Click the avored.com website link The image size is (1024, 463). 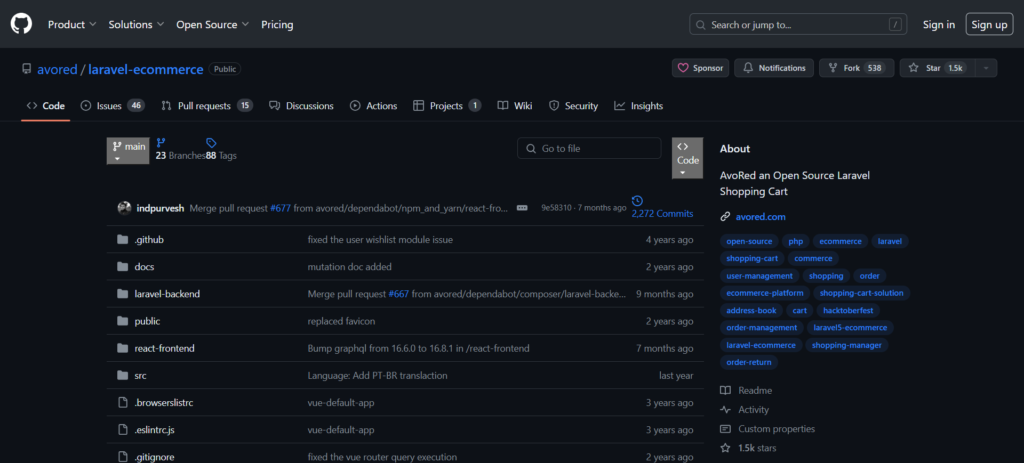click(x=760, y=216)
